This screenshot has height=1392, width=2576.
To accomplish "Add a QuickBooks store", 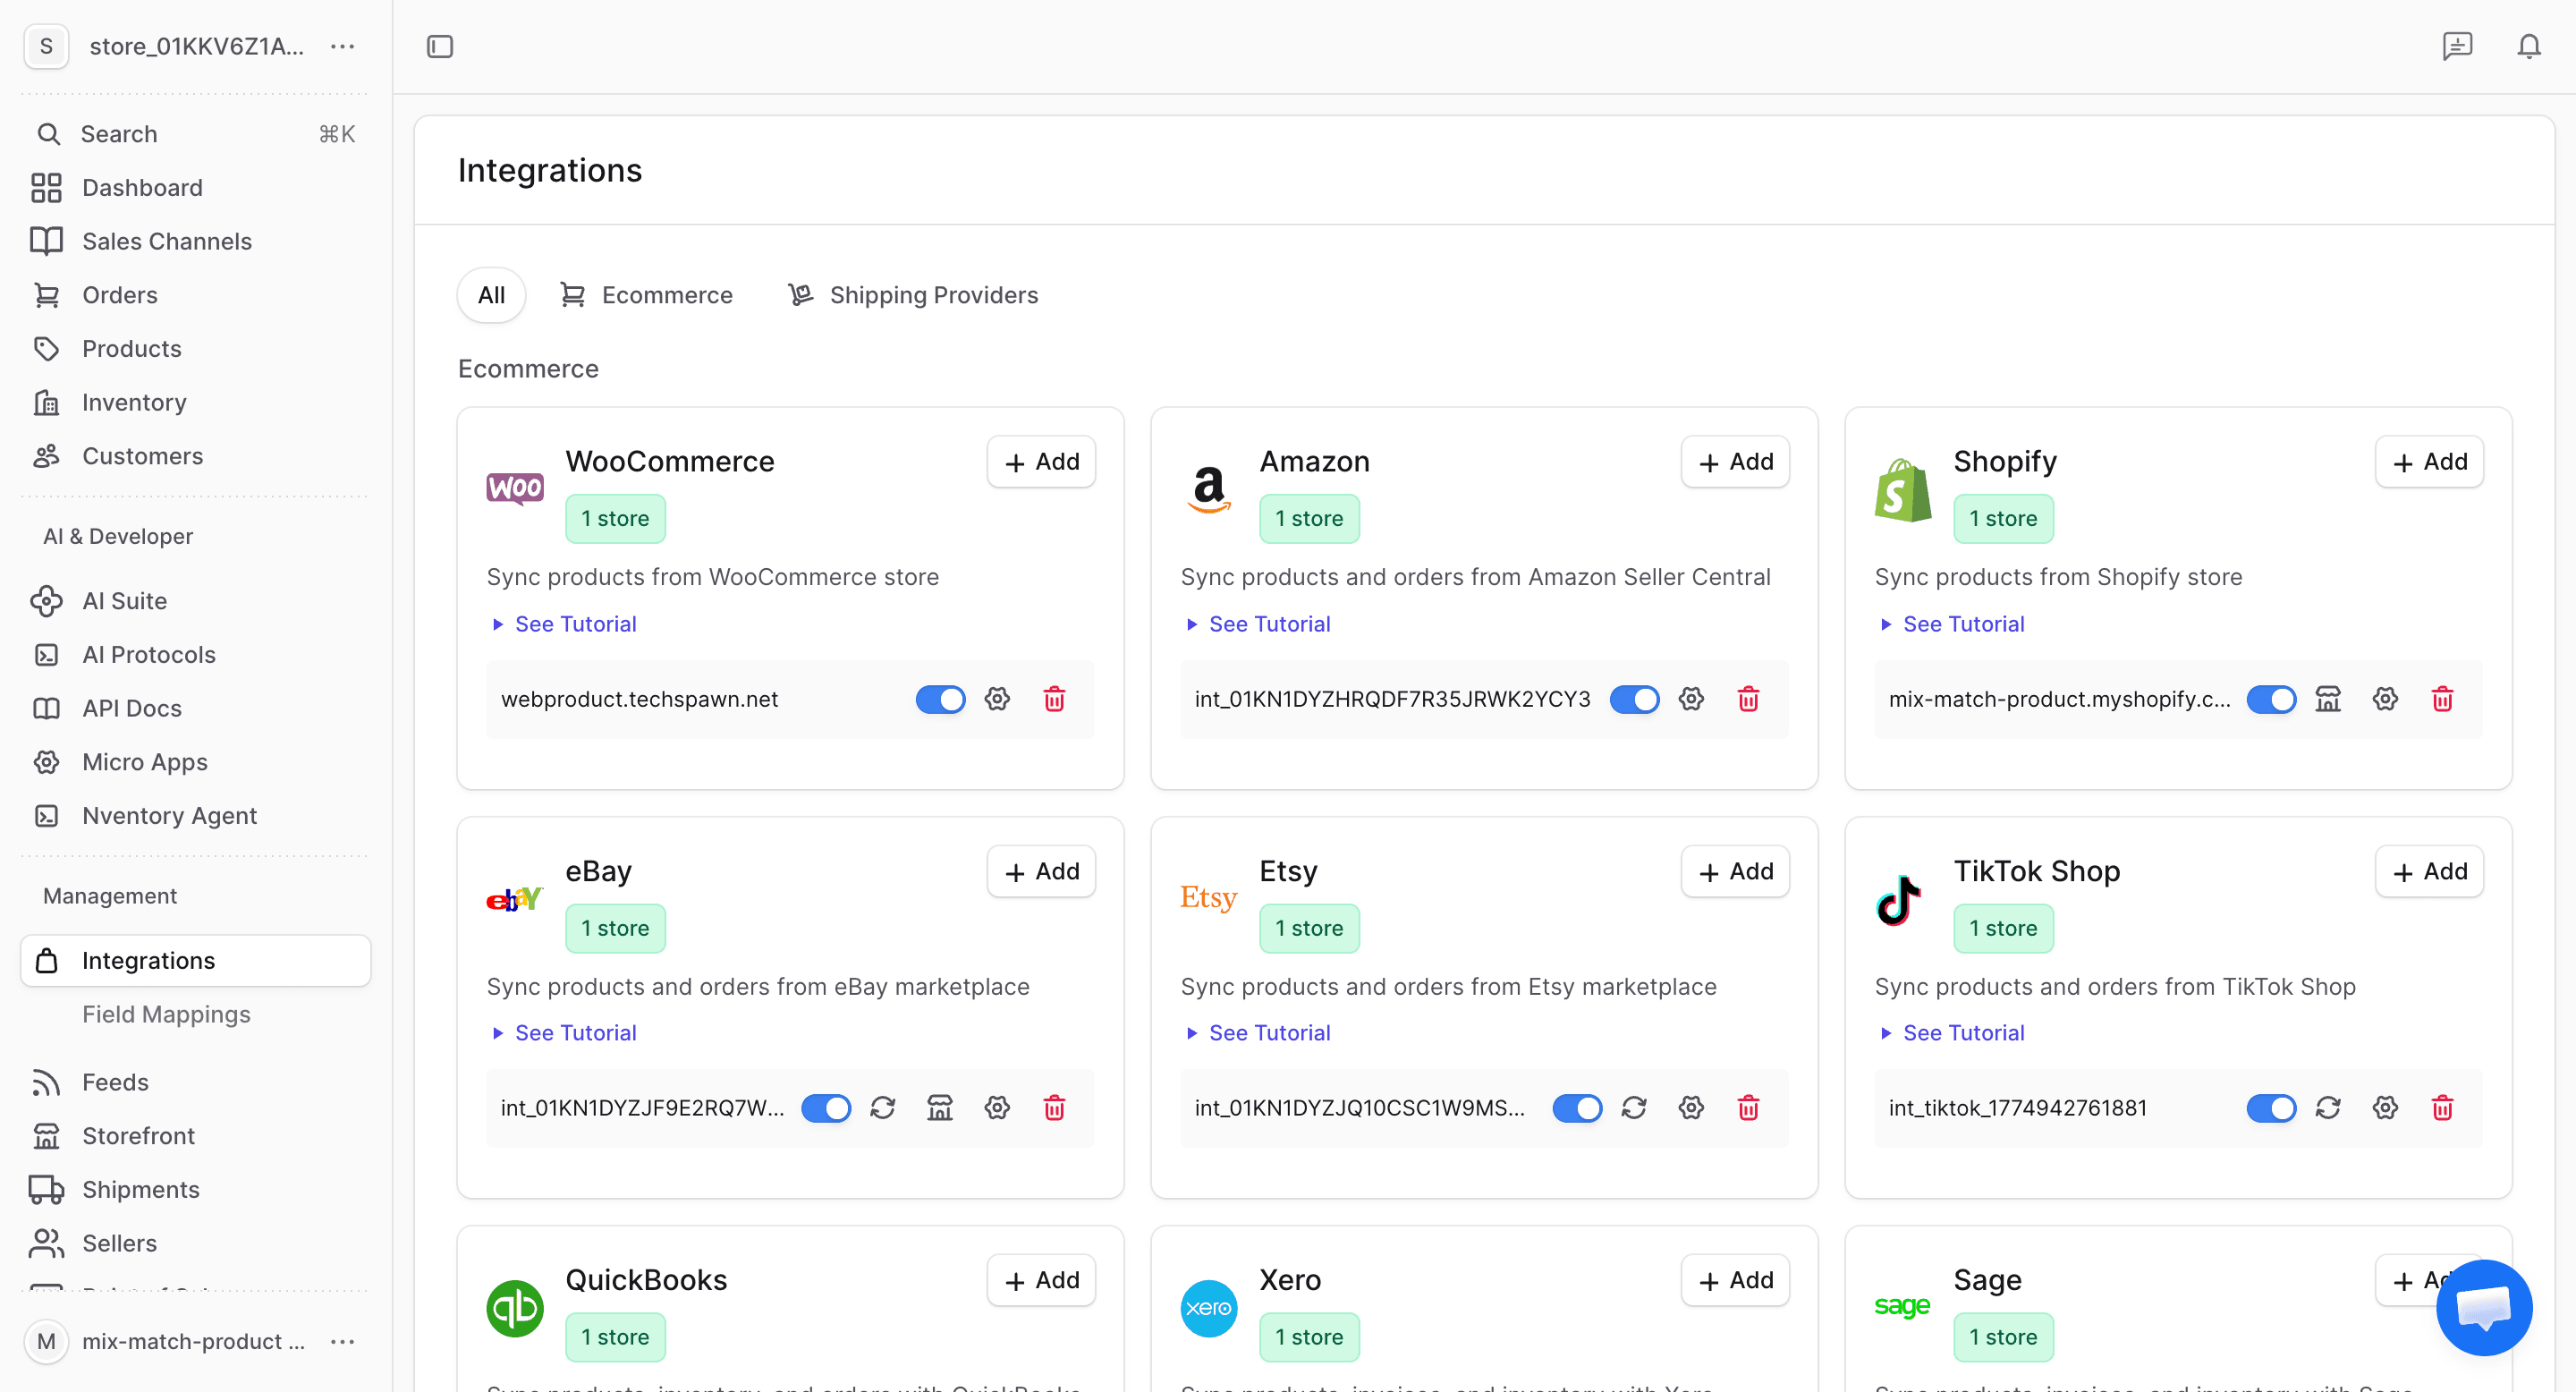I will coord(1041,1281).
